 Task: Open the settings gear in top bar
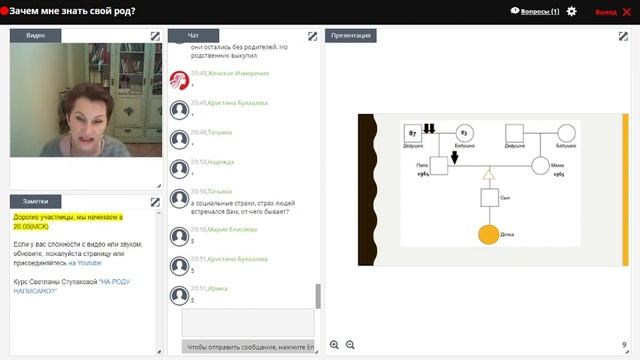[571, 11]
